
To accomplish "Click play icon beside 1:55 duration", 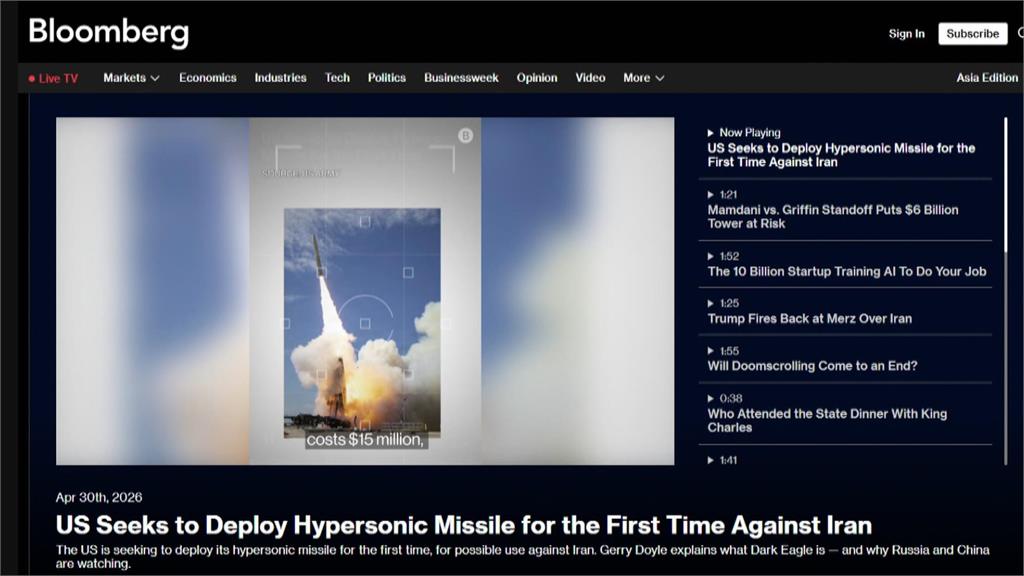I will coord(711,351).
